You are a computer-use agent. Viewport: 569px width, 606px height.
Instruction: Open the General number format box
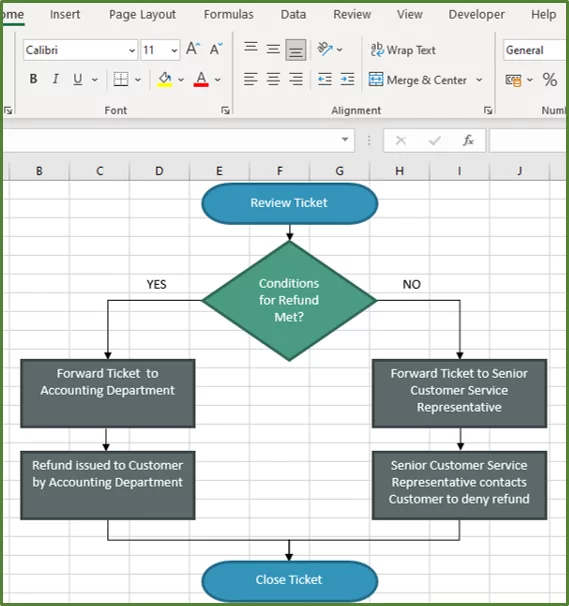coord(535,50)
